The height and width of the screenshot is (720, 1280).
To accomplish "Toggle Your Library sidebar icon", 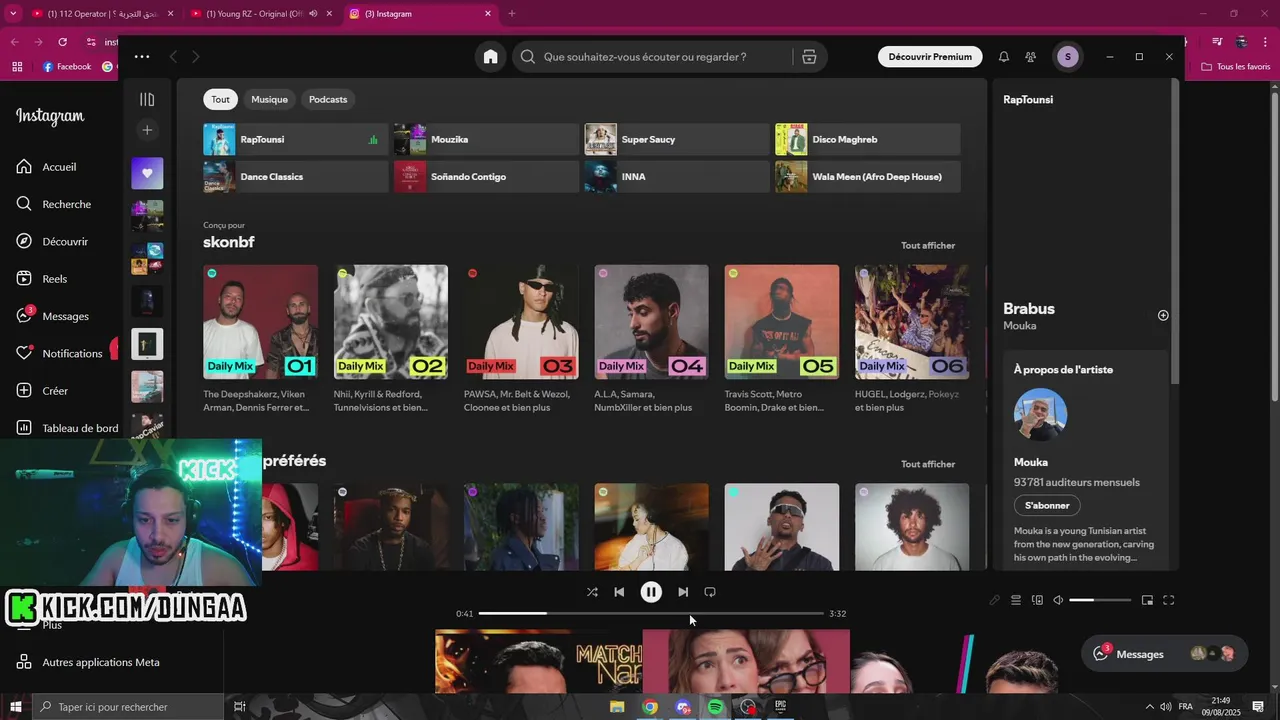I will point(147,99).
